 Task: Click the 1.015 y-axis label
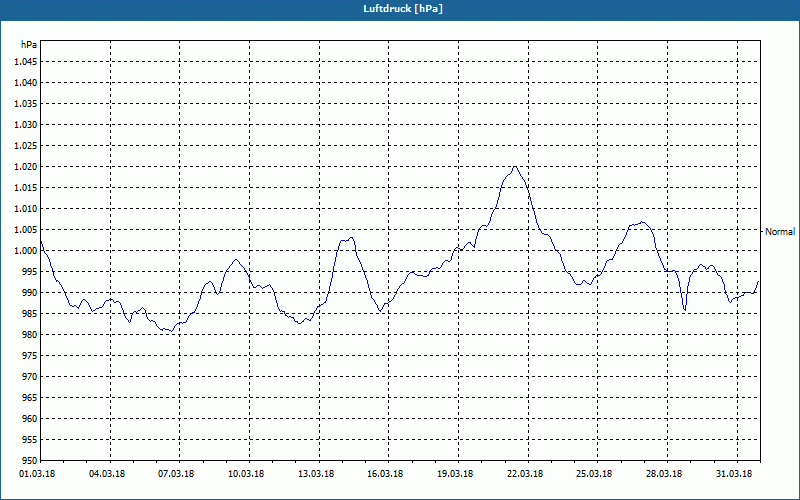click(26, 188)
